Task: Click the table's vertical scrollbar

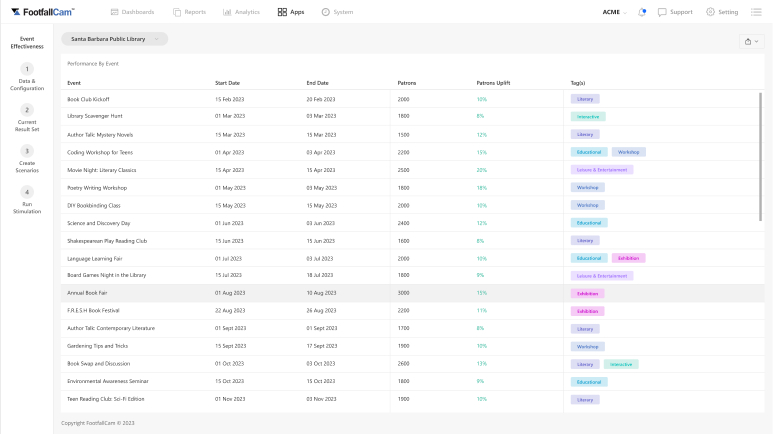Action: (x=762, y=150)
